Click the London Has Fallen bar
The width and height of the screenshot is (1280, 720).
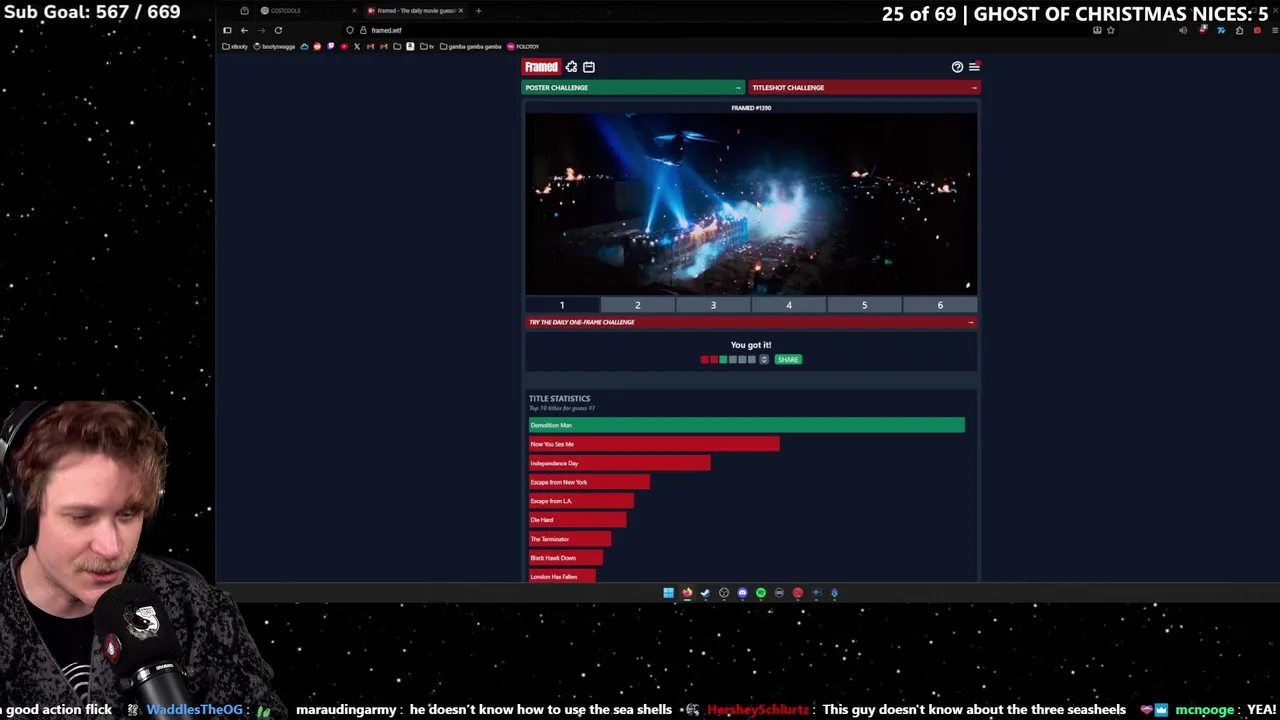click(x=562, y=576)
